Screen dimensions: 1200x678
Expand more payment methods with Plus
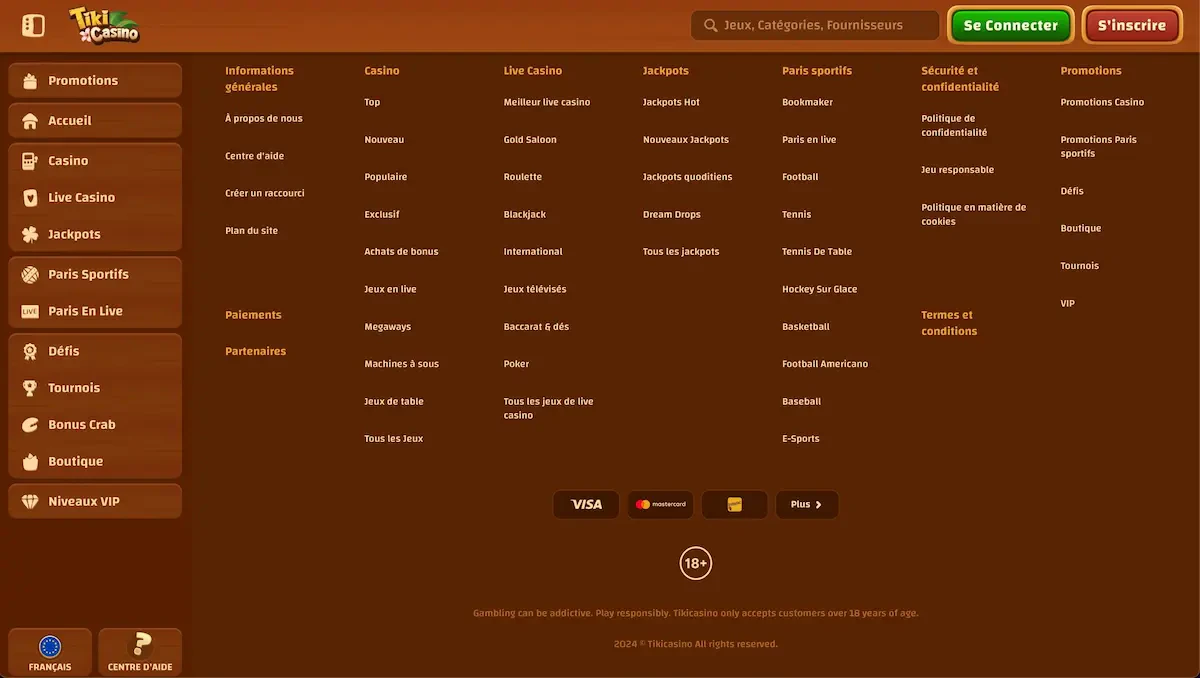(807, 505)
